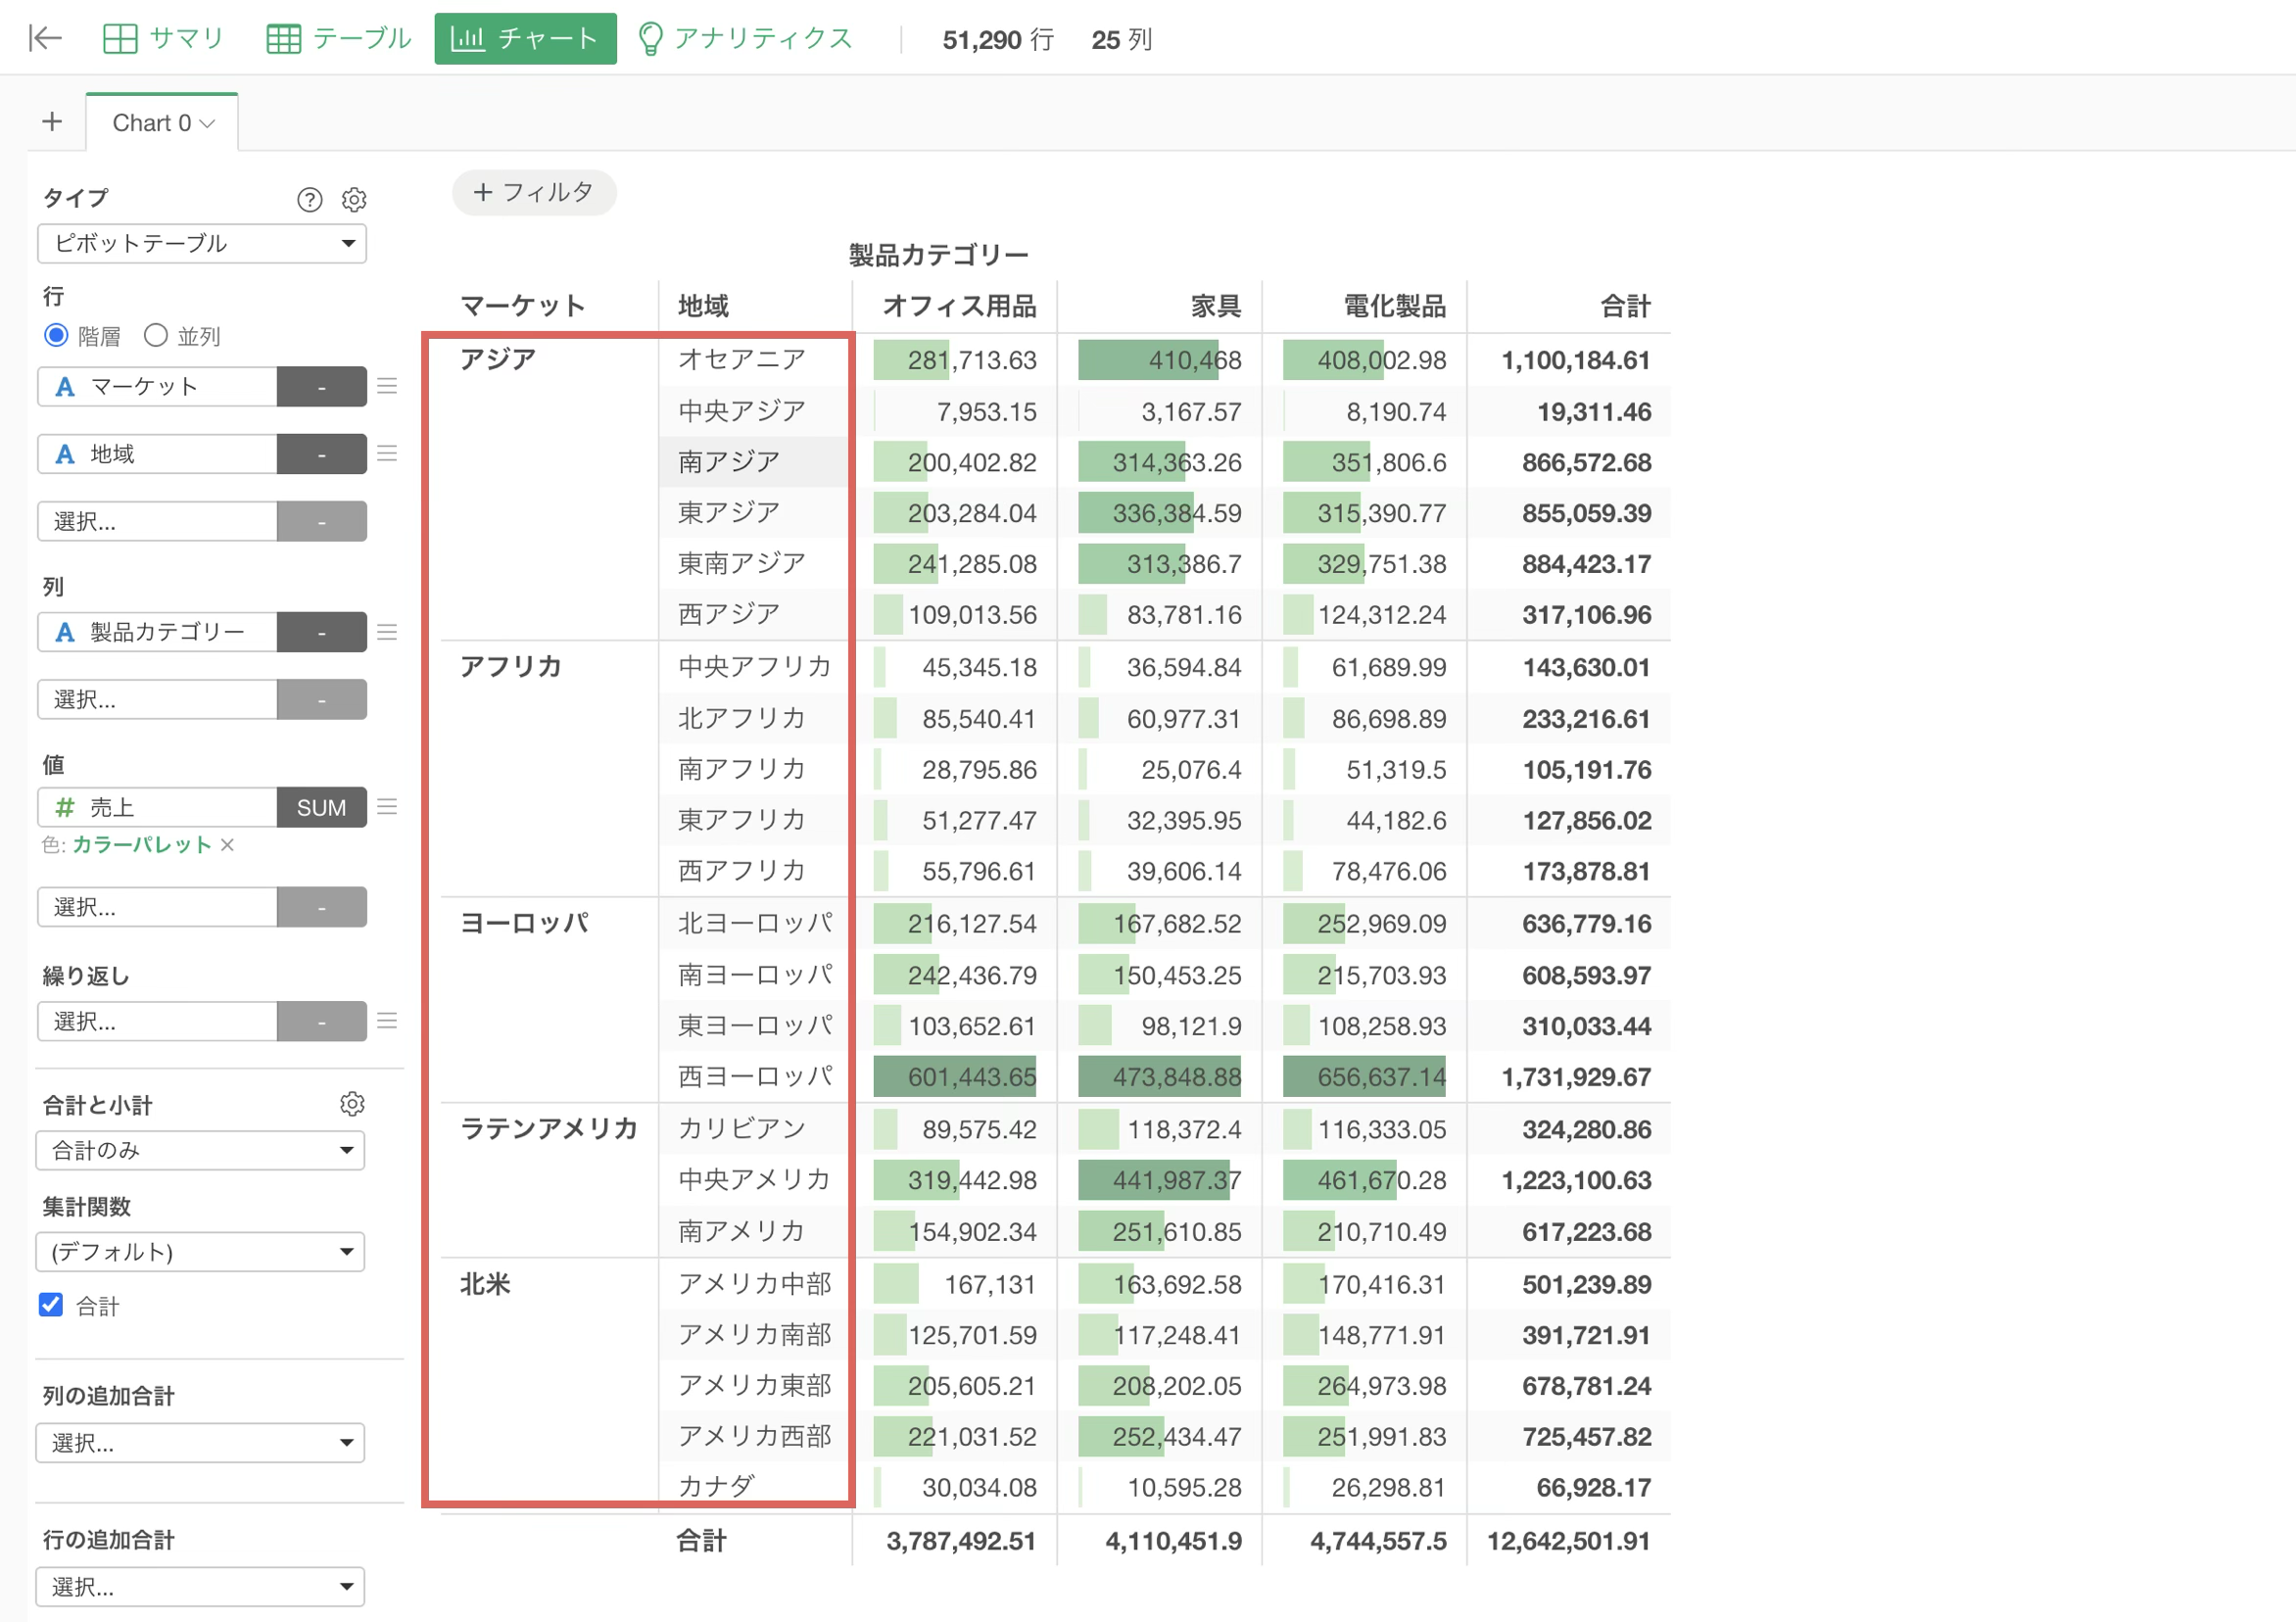
Task: Click the grand total 12,642,501.91 cell
Action: click(x=1568, y=1540)
